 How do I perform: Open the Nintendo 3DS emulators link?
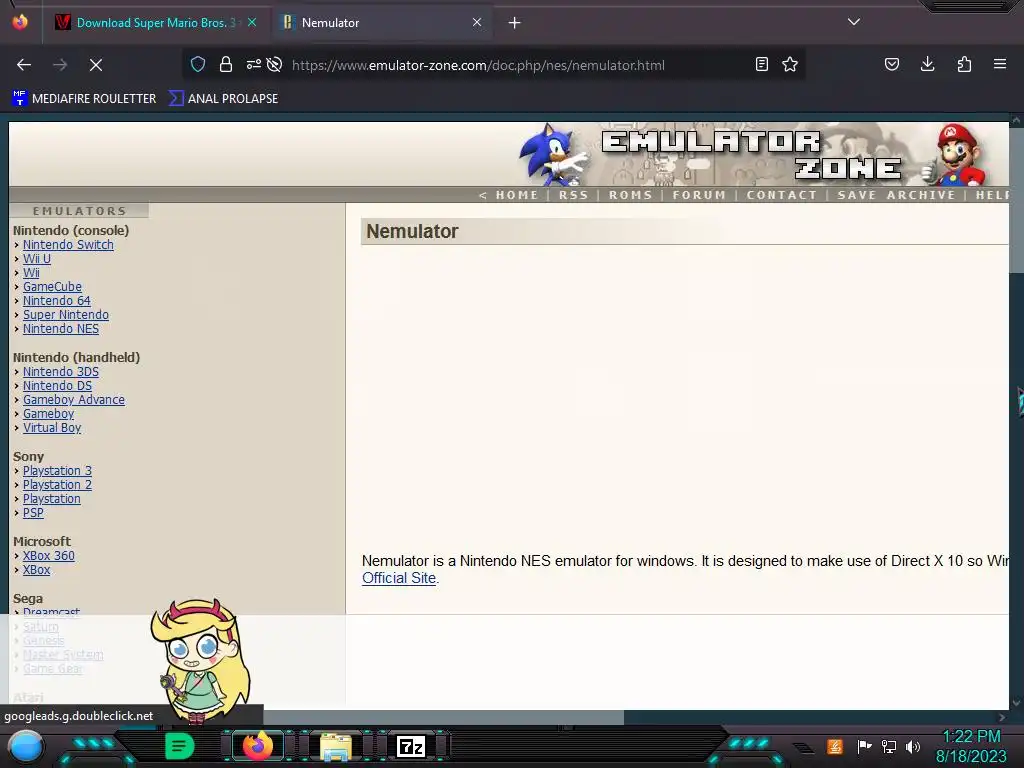(x=61, y=372)
